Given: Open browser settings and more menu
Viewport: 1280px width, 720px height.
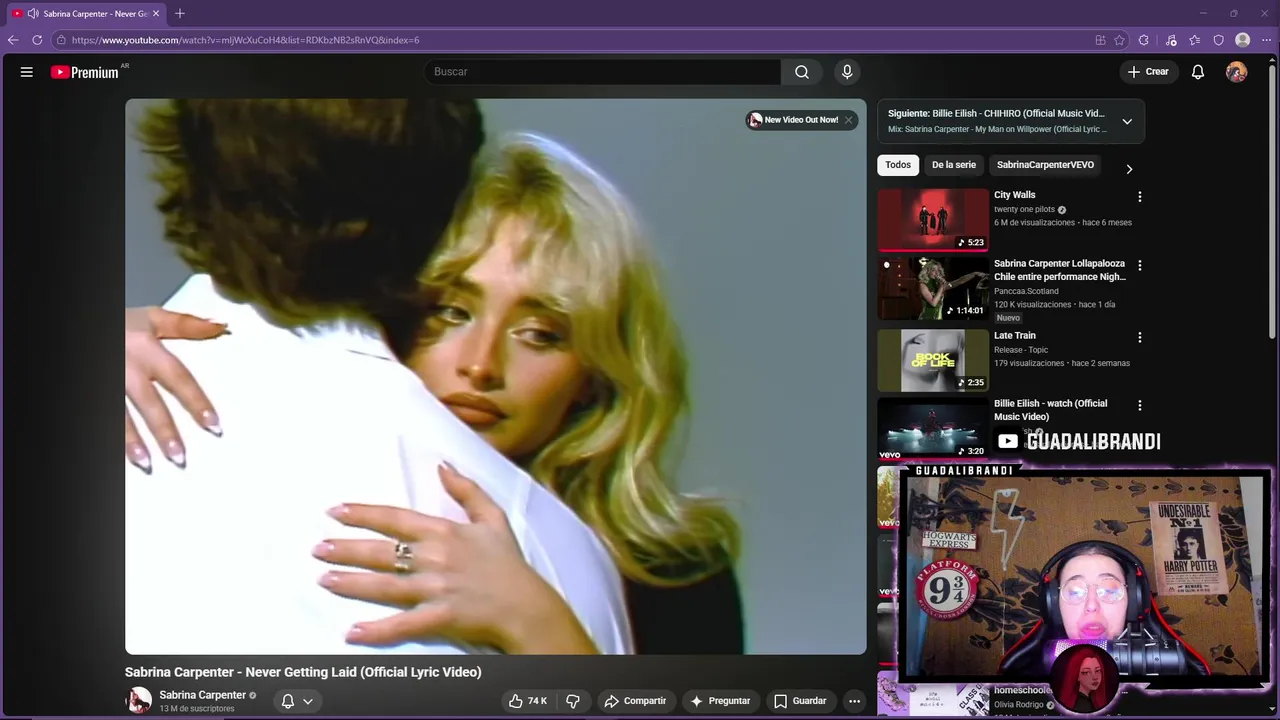Looking at the screenshot, I should click(1267, 40).
